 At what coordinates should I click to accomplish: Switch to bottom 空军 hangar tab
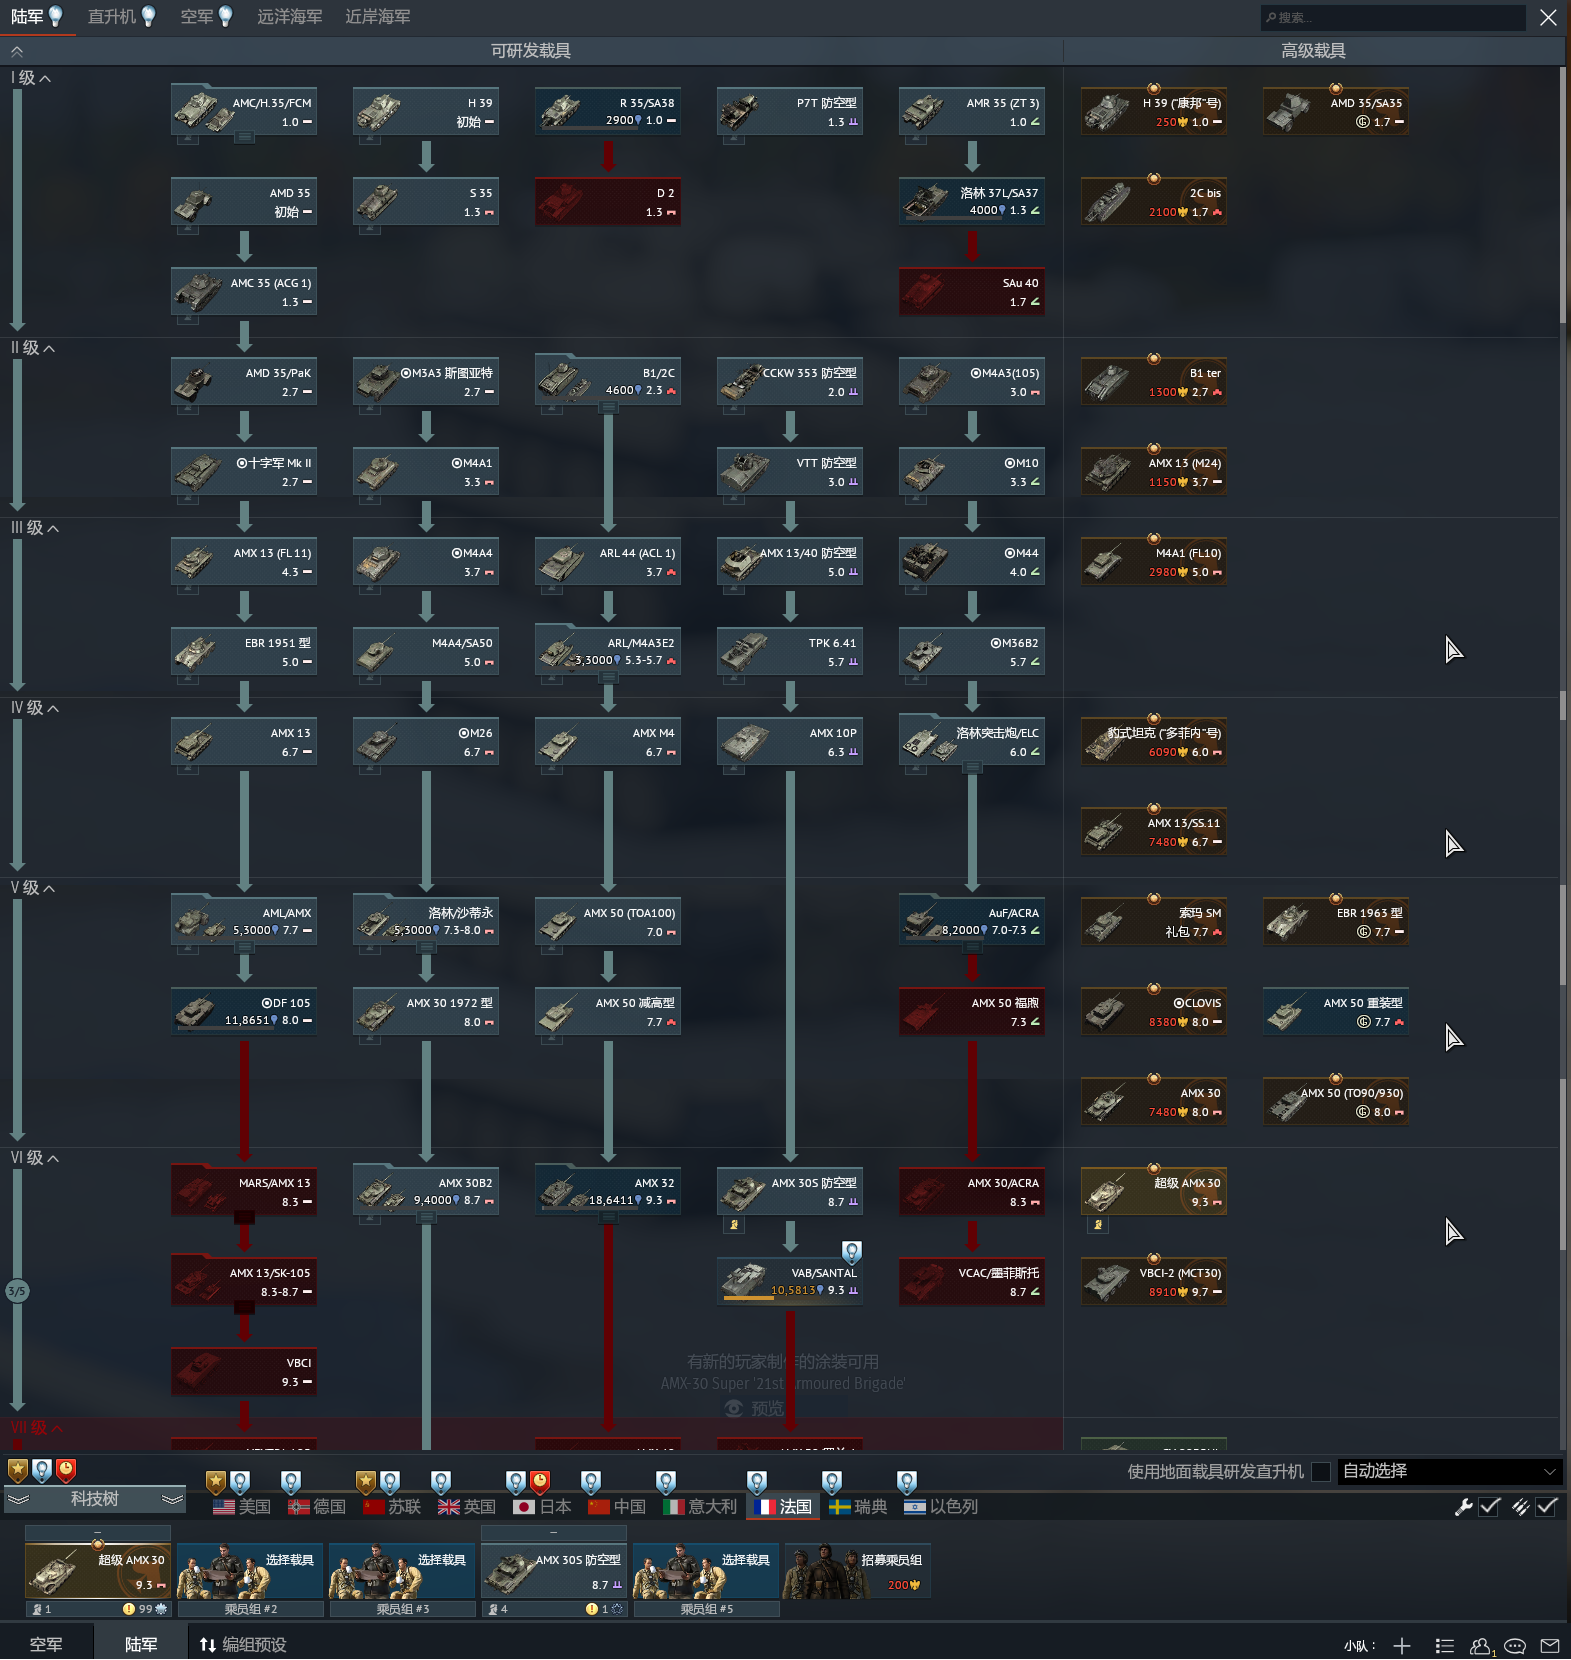46,1645
